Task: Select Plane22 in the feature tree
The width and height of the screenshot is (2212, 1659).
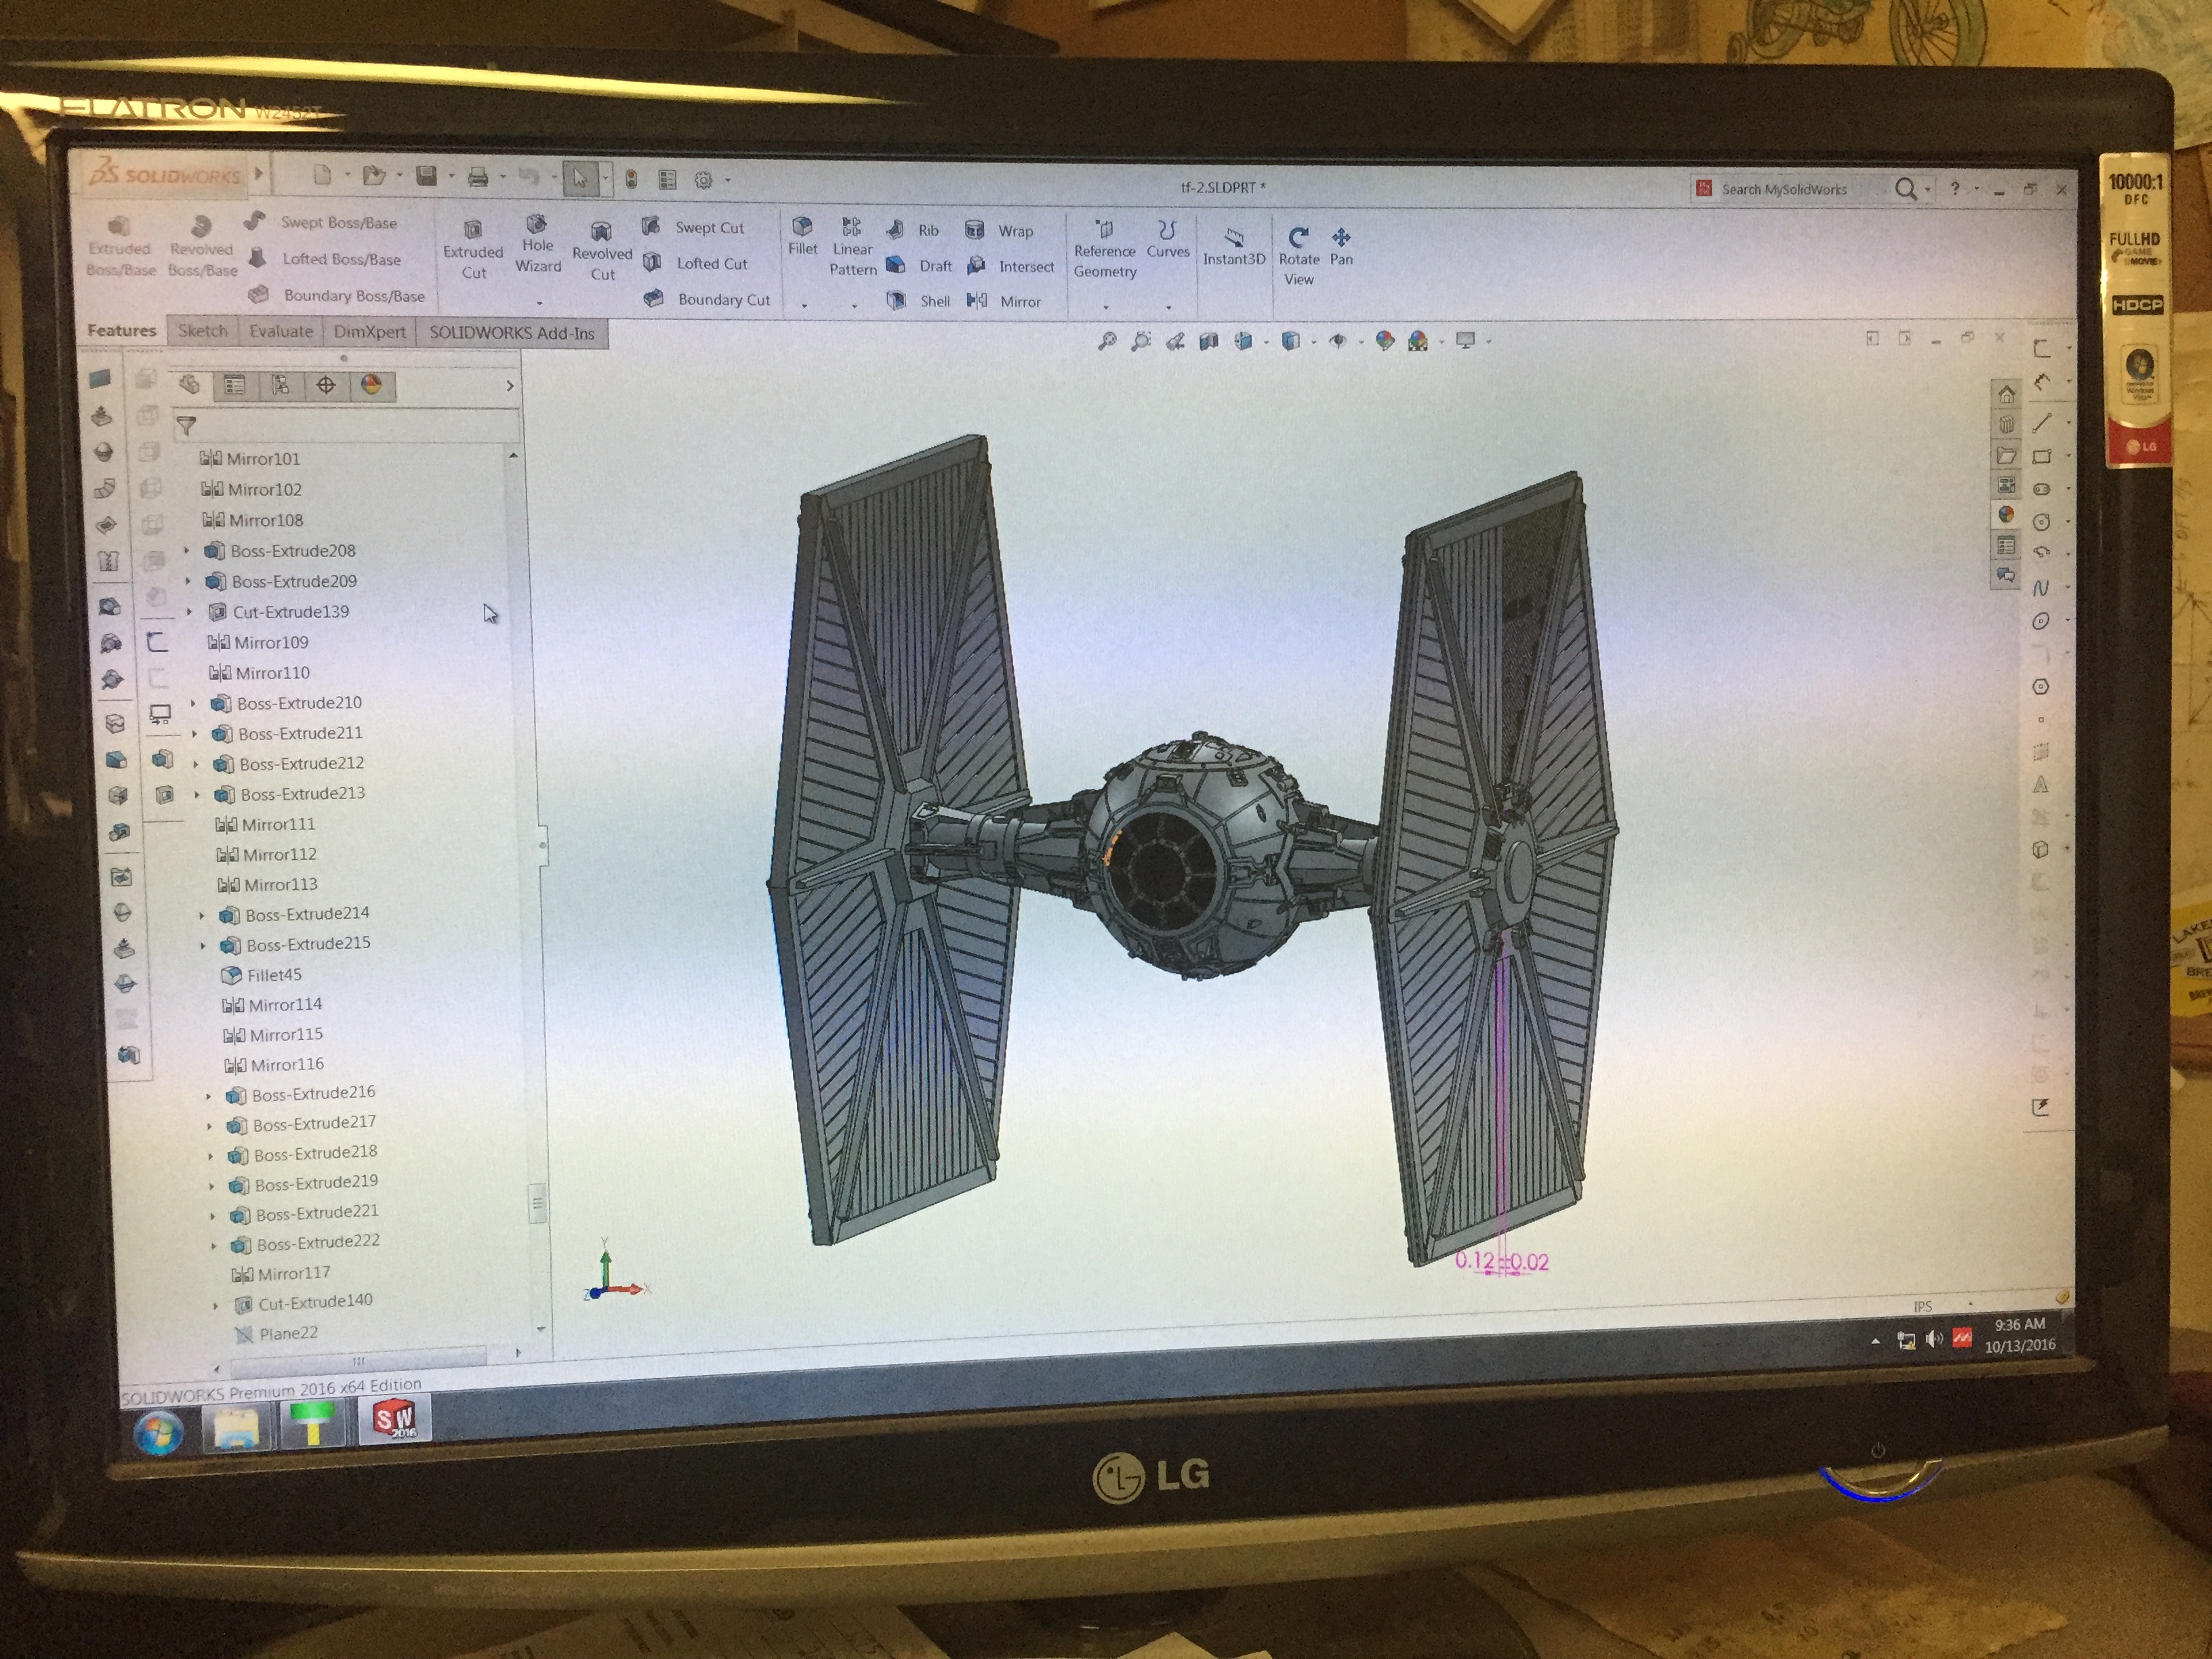Action: pyautogui.click(x=275, y=1333)
